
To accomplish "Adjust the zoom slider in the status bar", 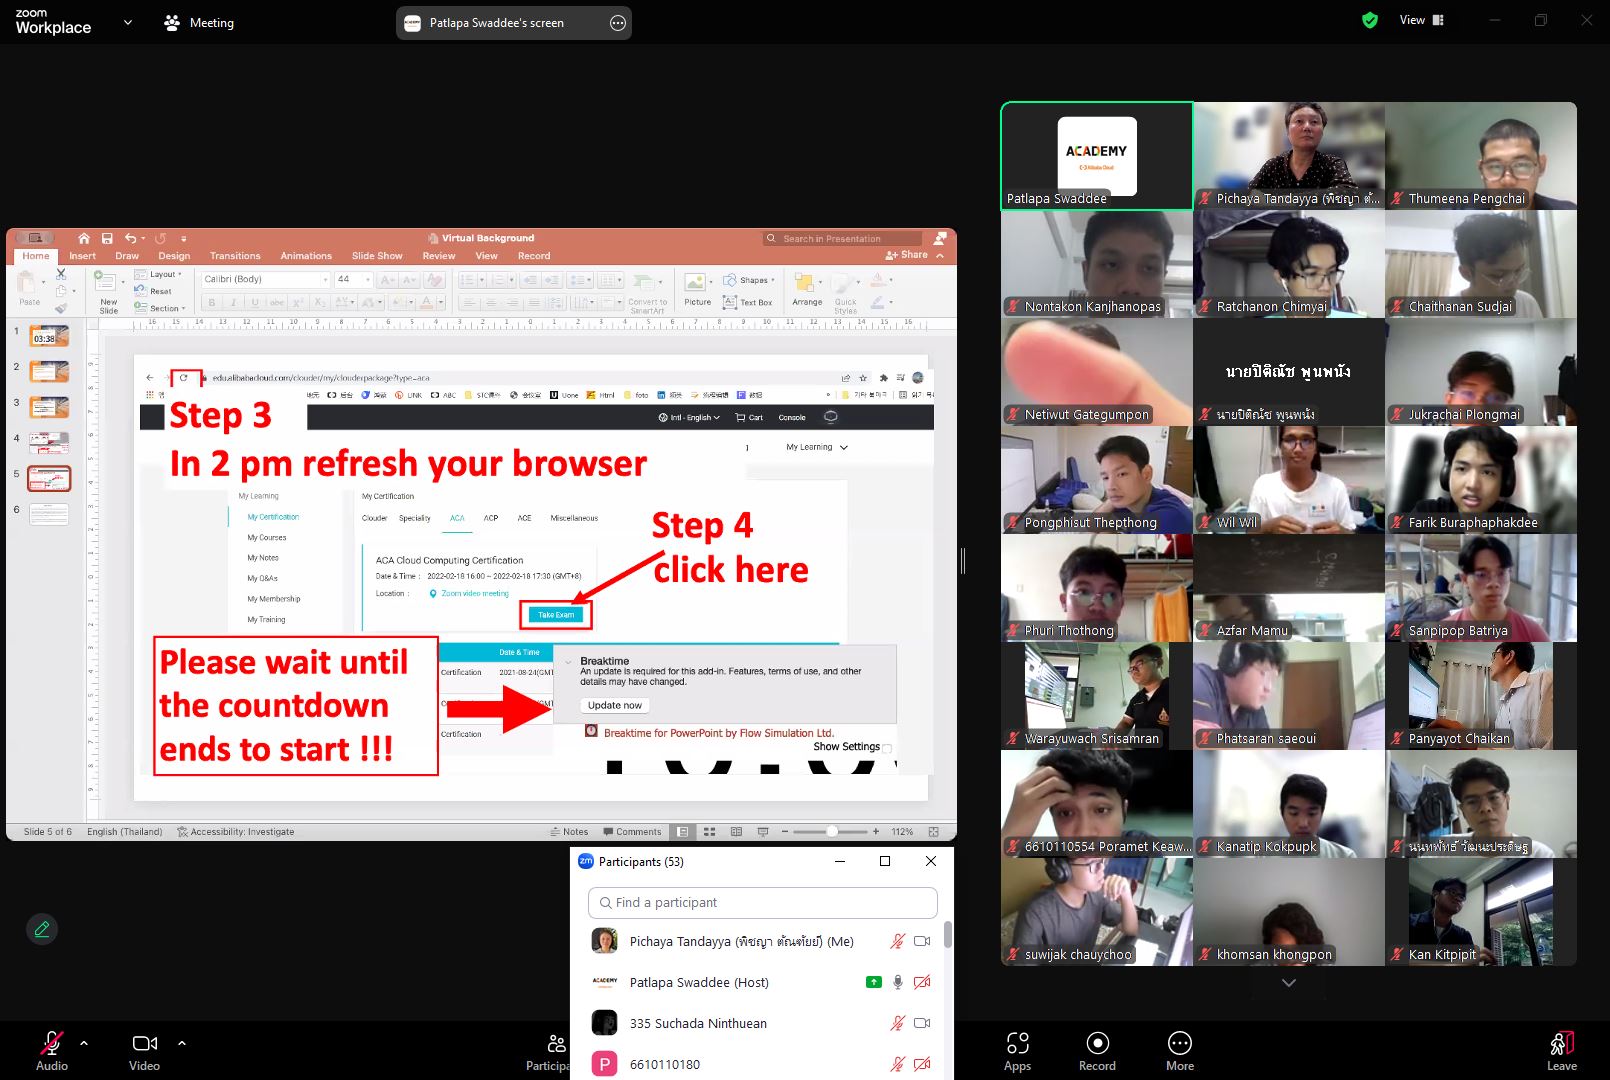I will [x=833, y=831].
